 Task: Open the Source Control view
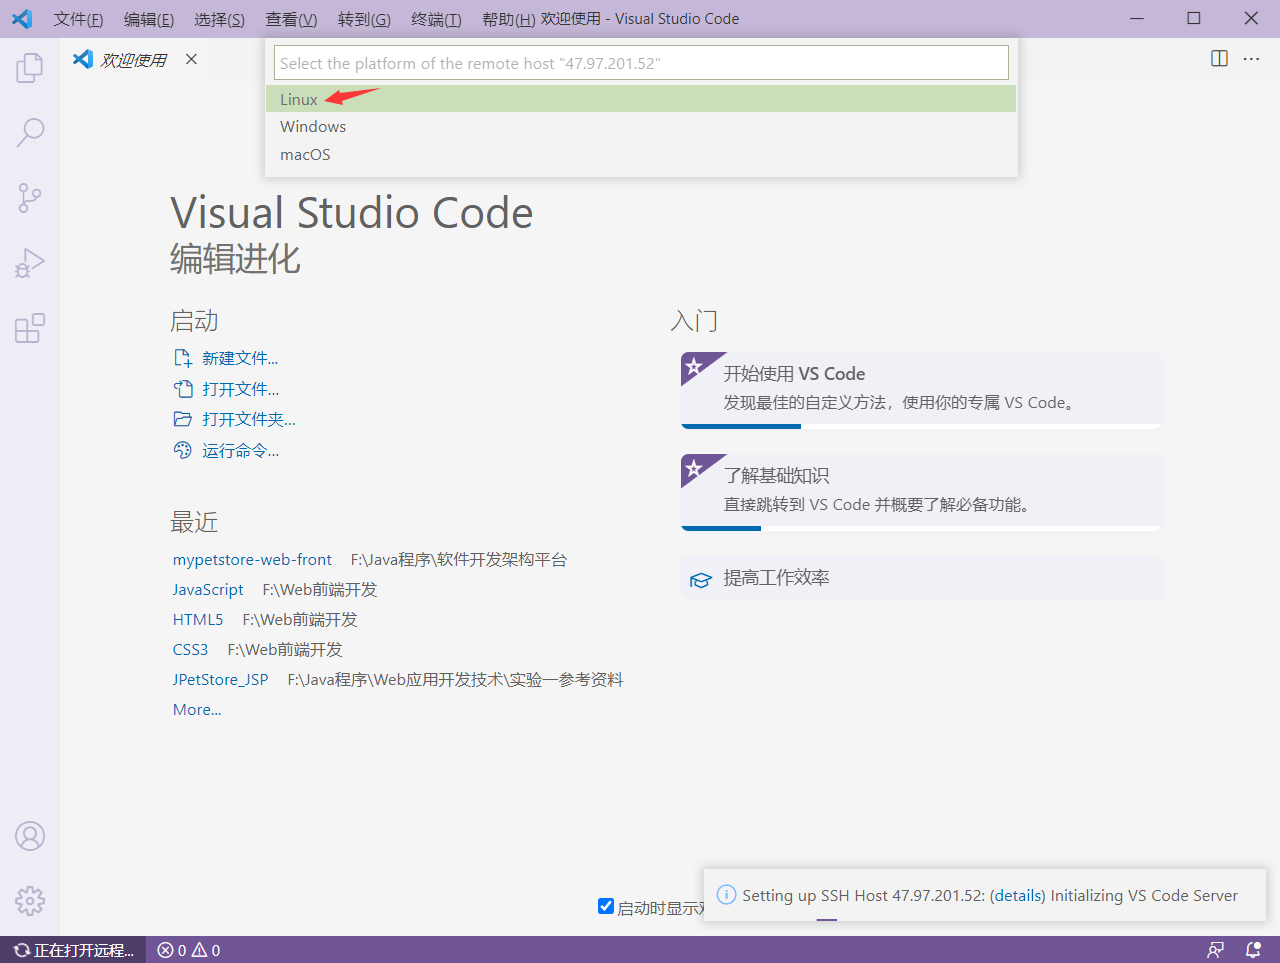[30, 198]
